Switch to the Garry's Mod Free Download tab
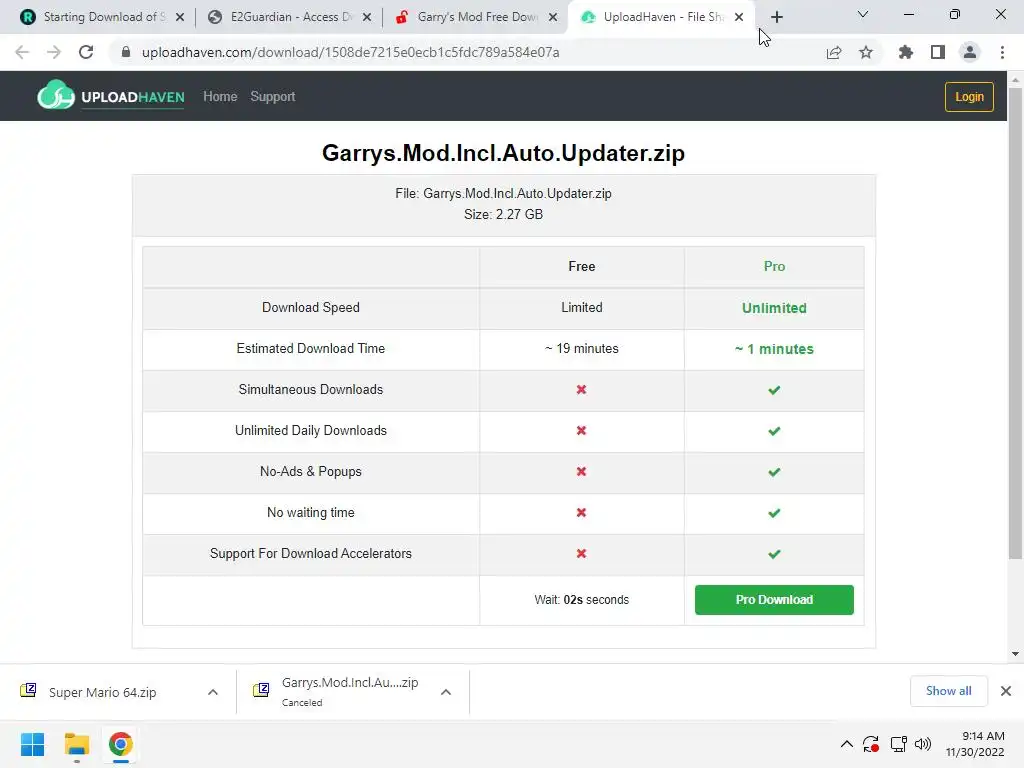 point(475,17)
